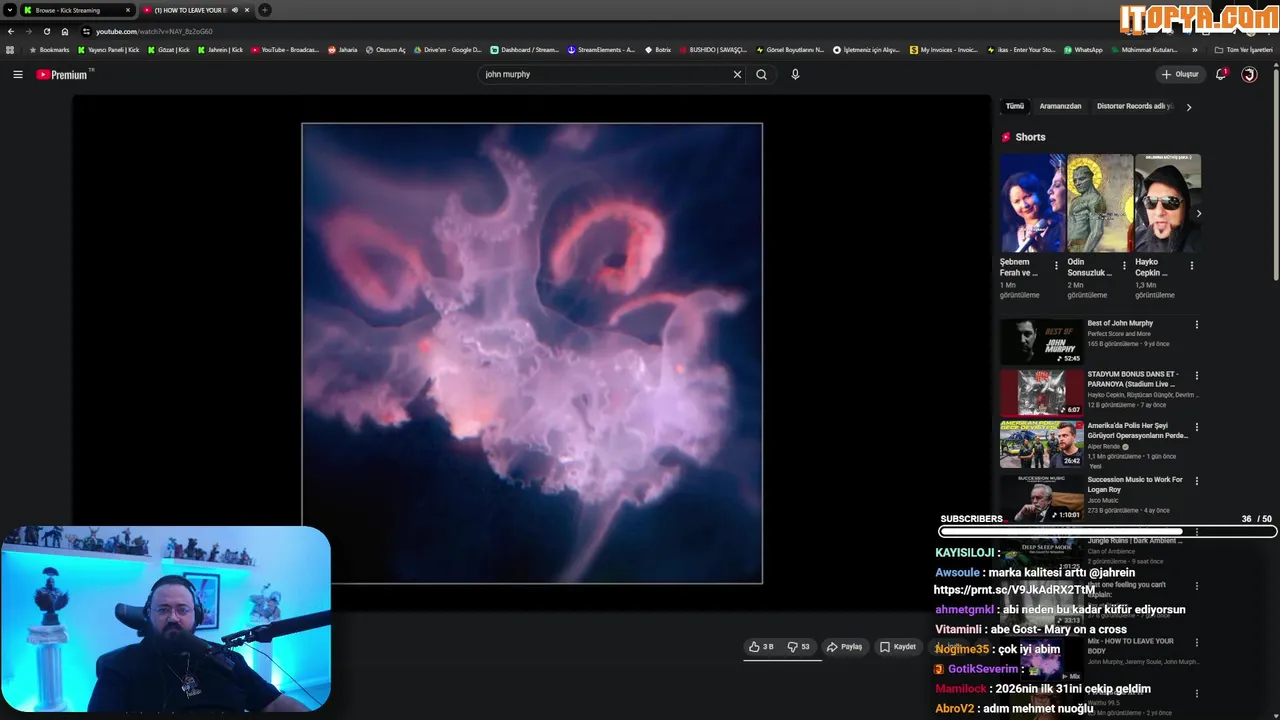Open Drive'ım - Google Drive bookmark

(x=447, y=49)
